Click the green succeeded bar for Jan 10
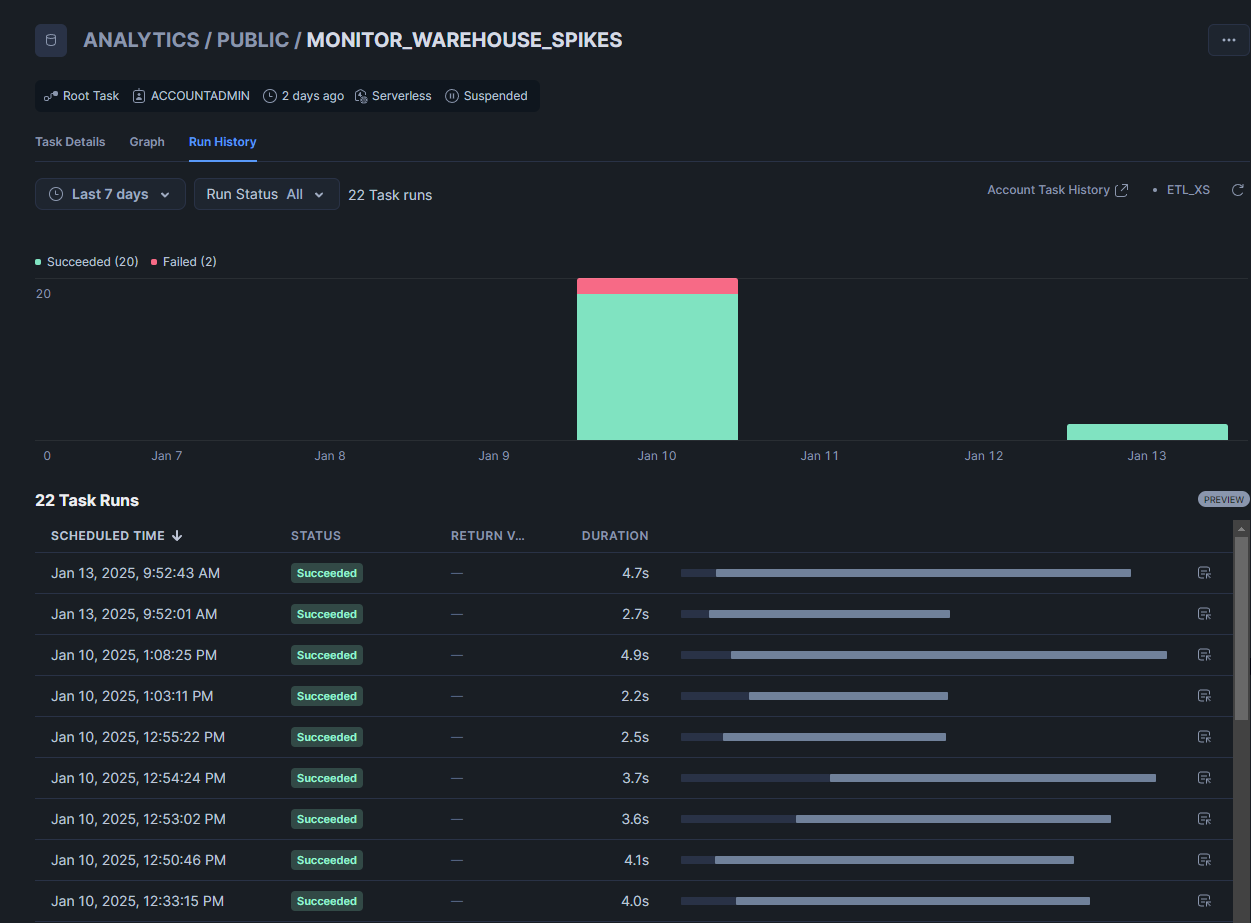The image size is (1251, 923). (657, 367)
